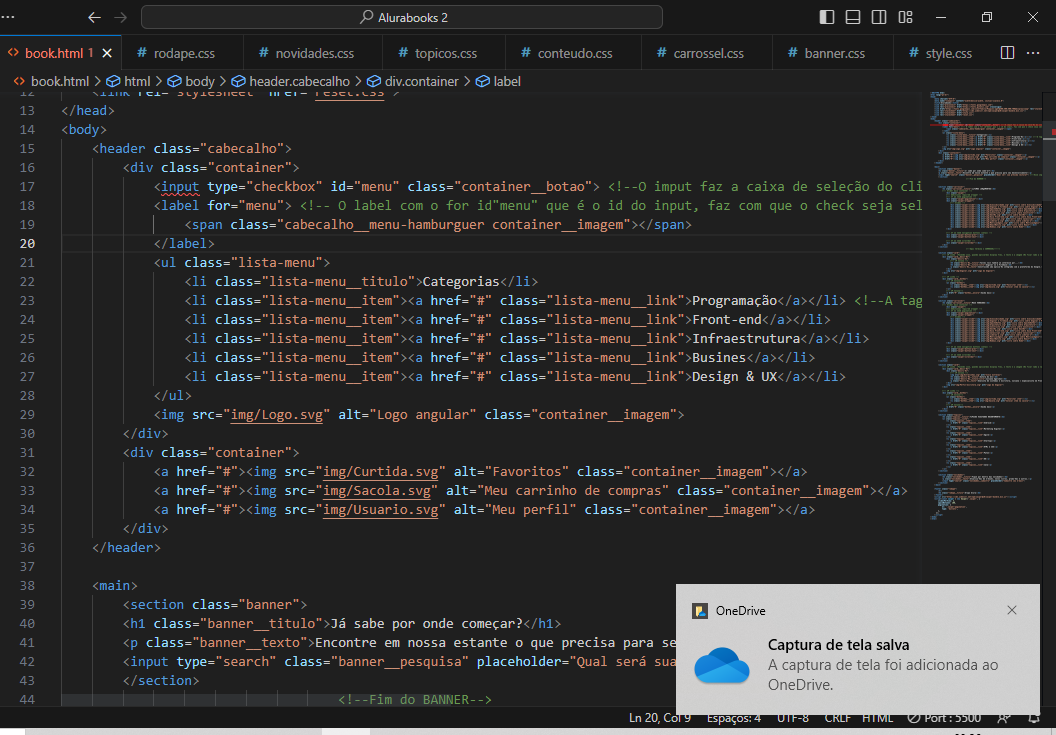This screenshot has height=735, width=1056.
Task: Open customize layout icon
Action: 905,18
